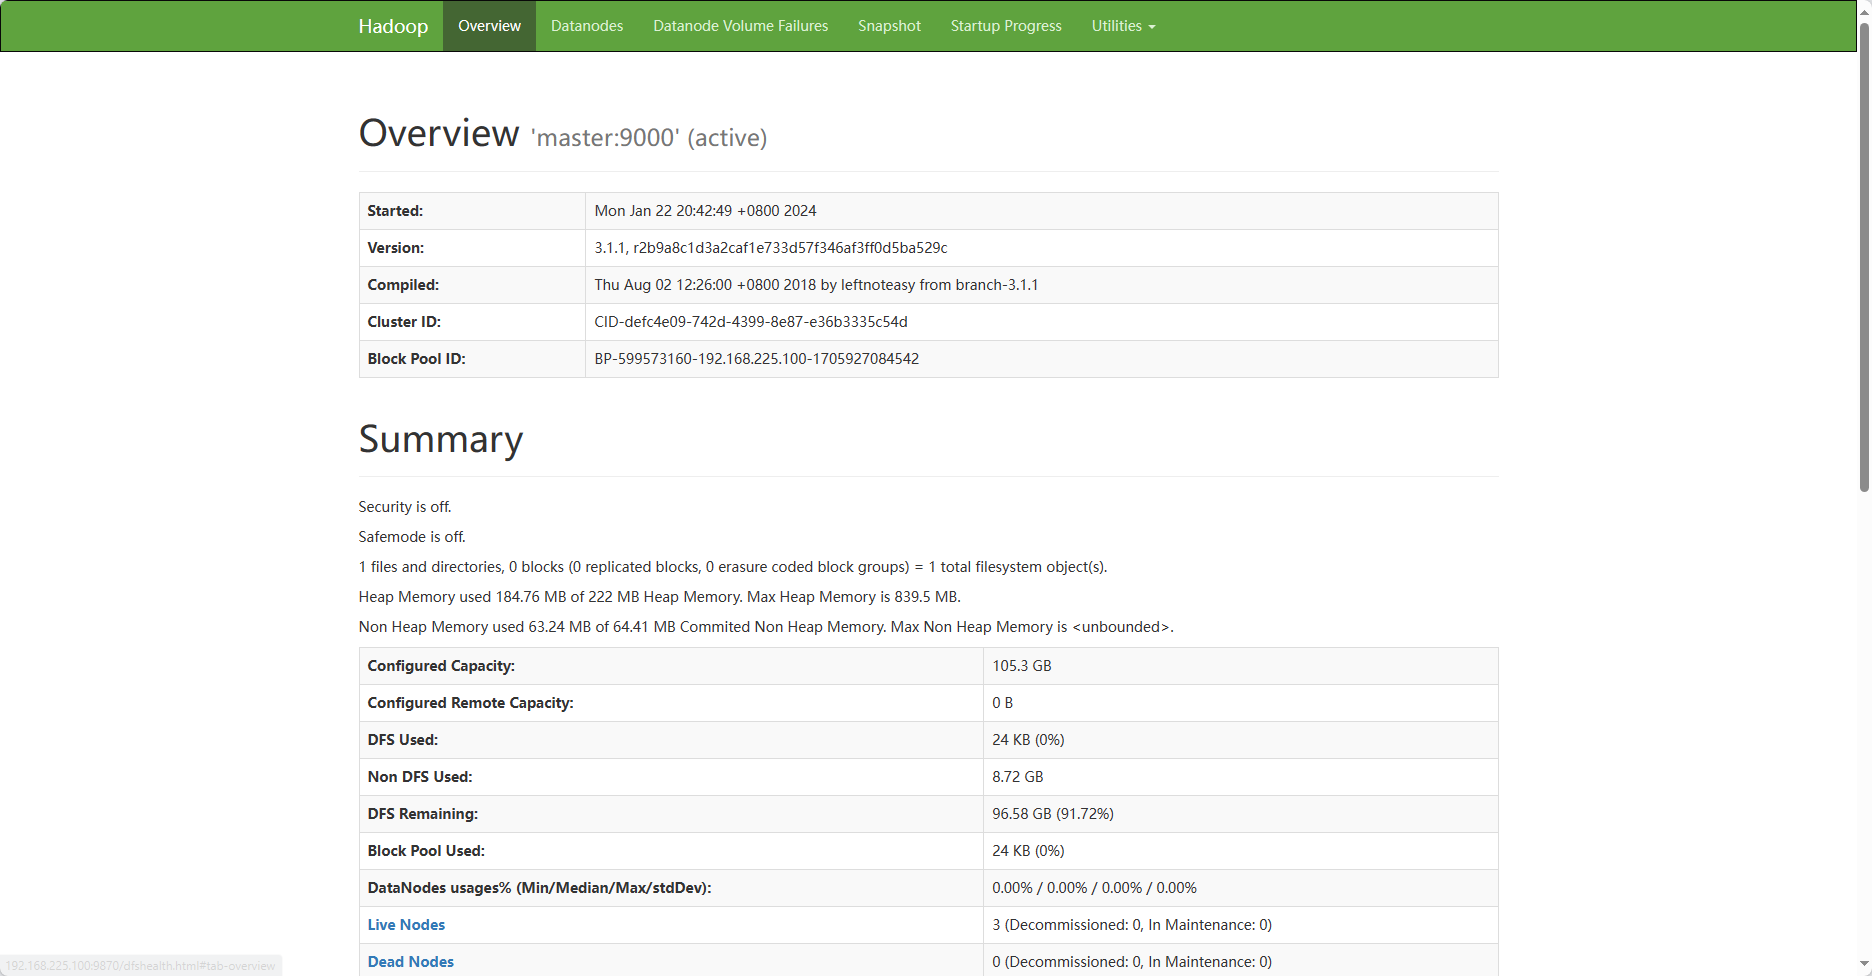
Task: Click the Heap Memory used line
Action: (660, 597)
